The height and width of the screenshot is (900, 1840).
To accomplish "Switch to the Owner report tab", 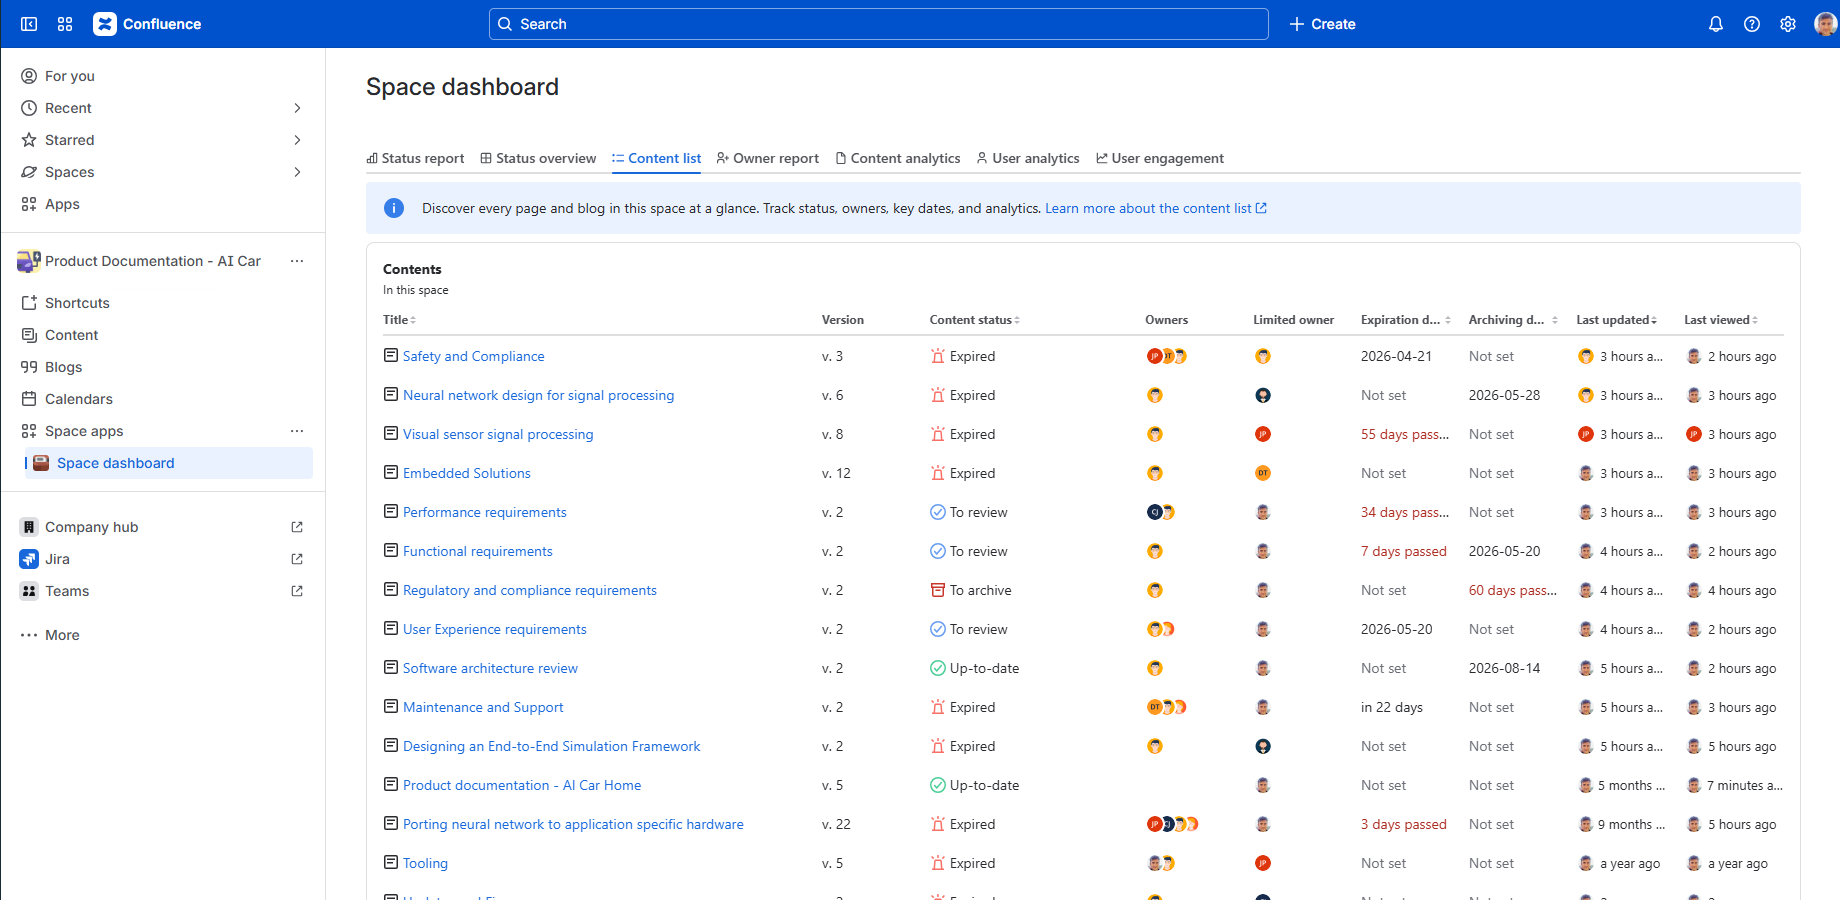I will point(768,158).
